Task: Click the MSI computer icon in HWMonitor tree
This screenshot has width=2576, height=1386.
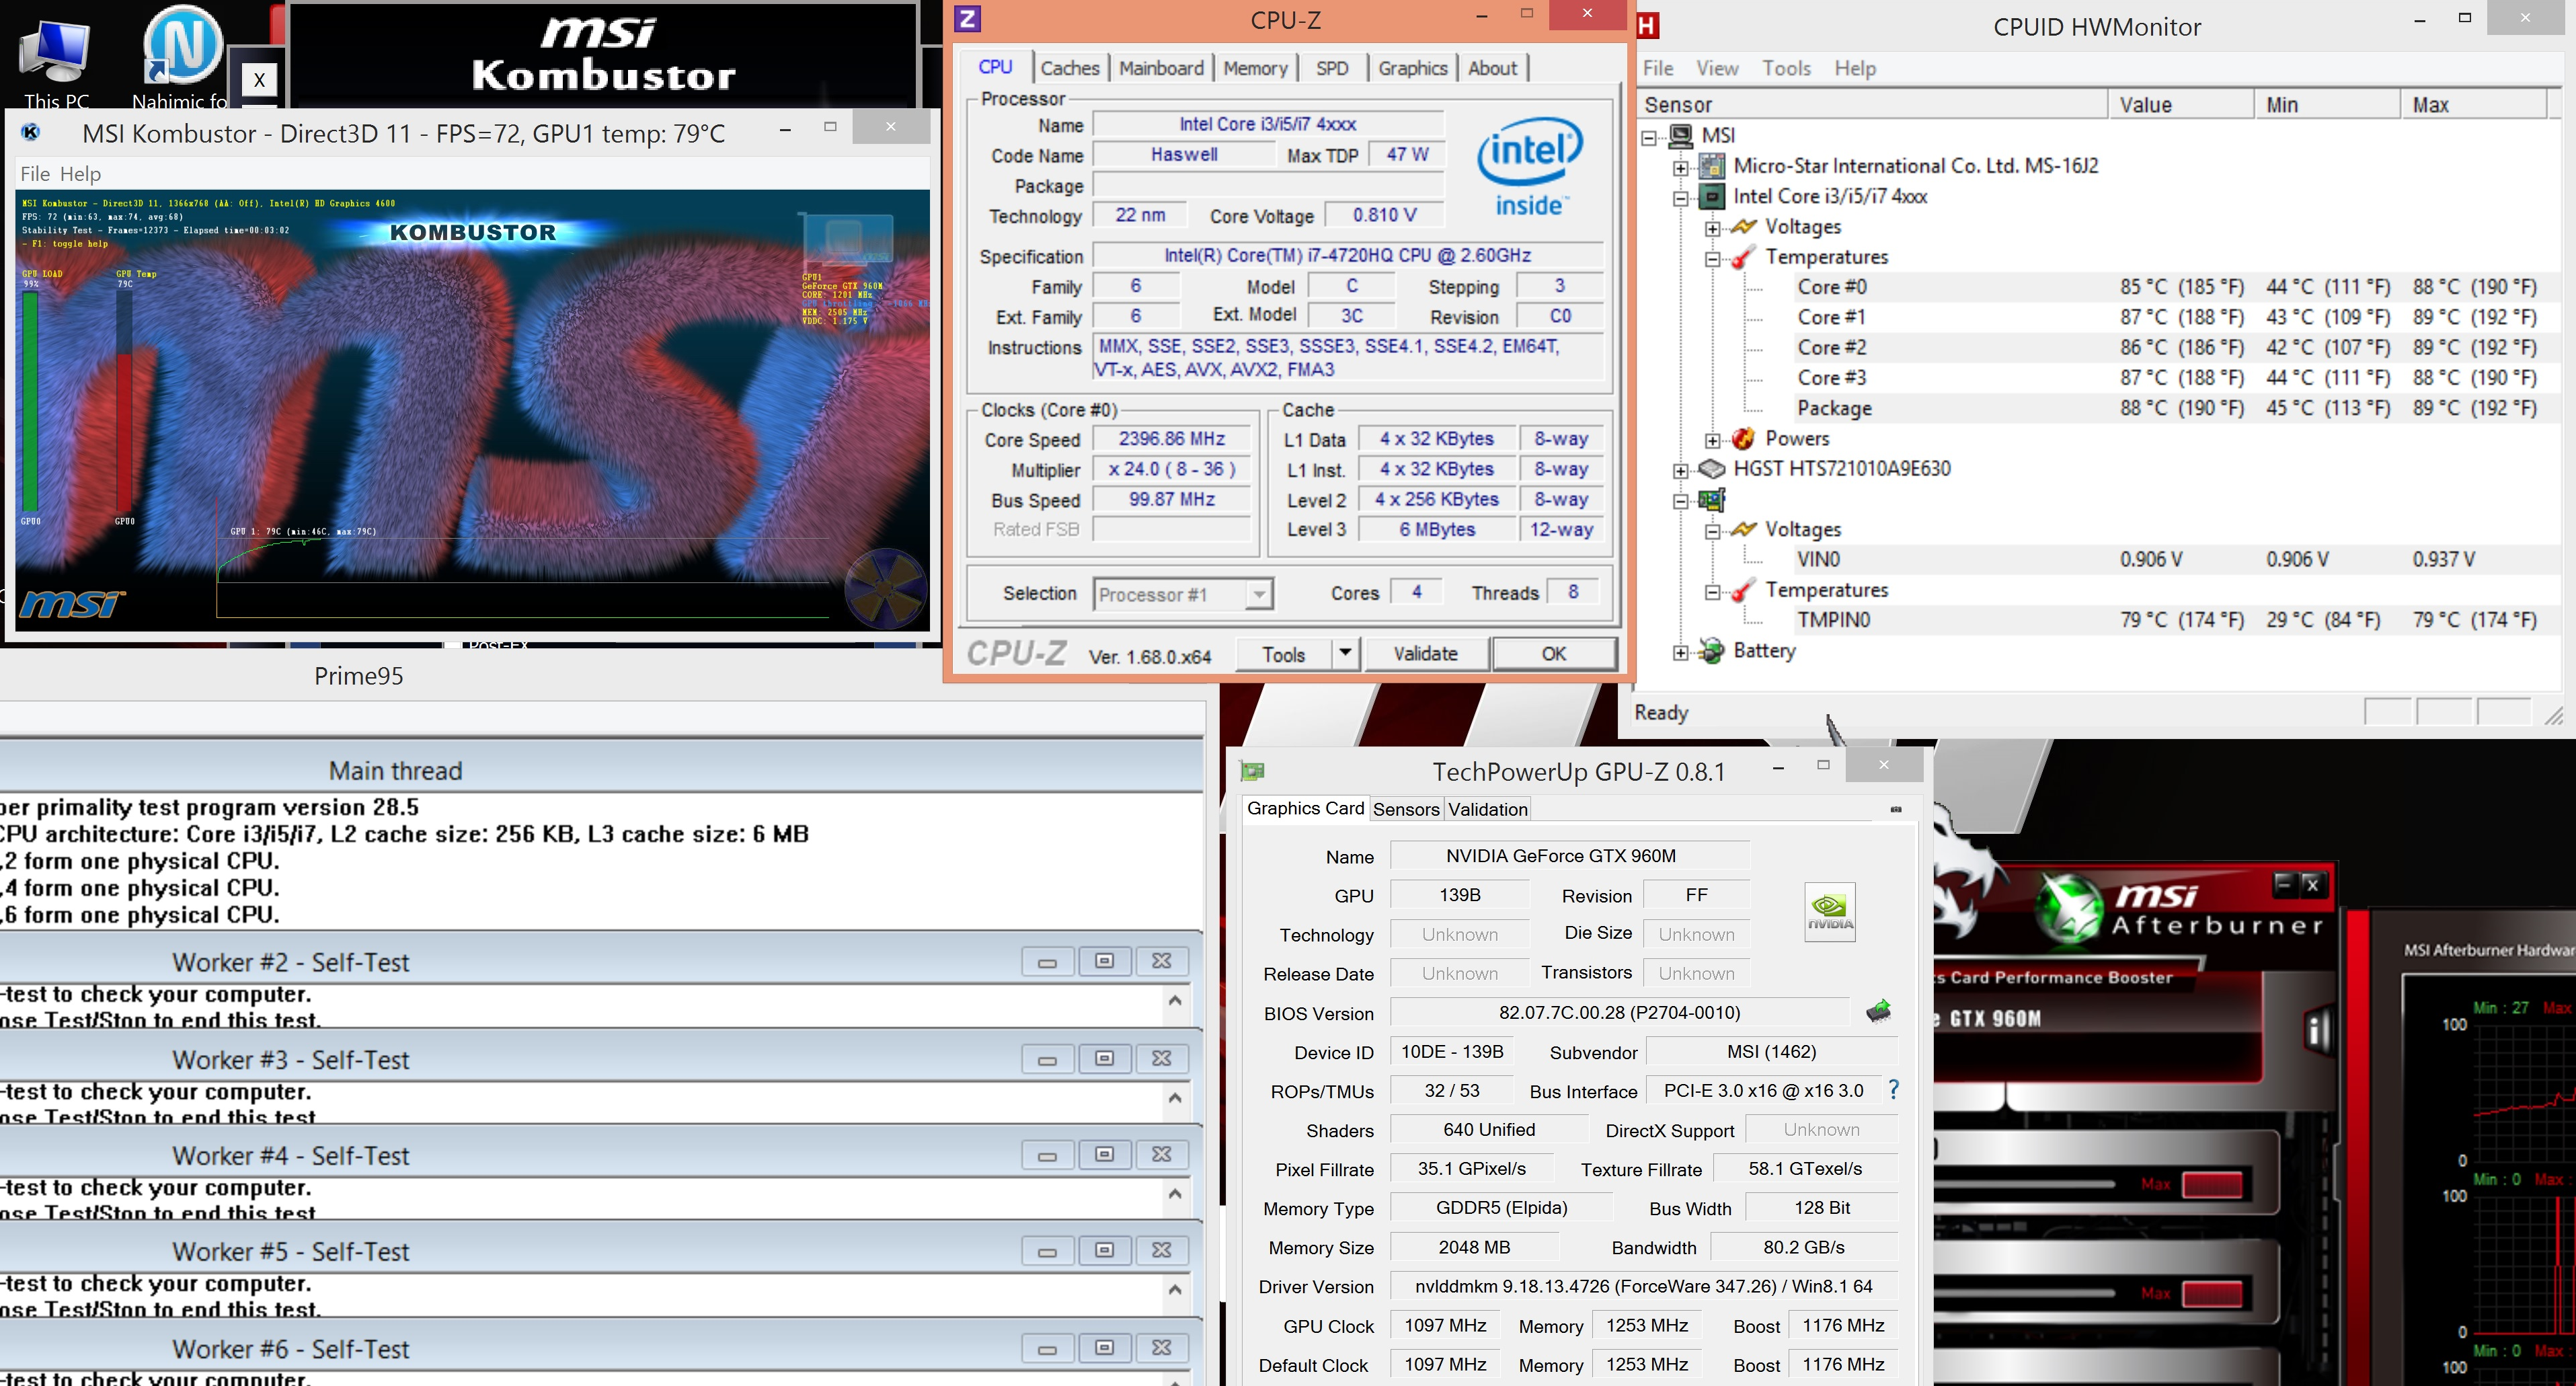Action: (1681, 135)
